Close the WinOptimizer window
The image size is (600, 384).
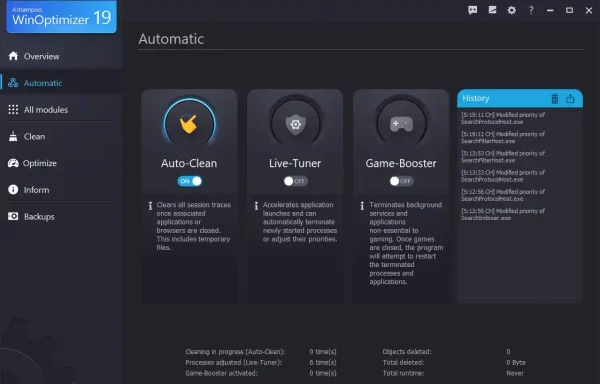[589, 11]
